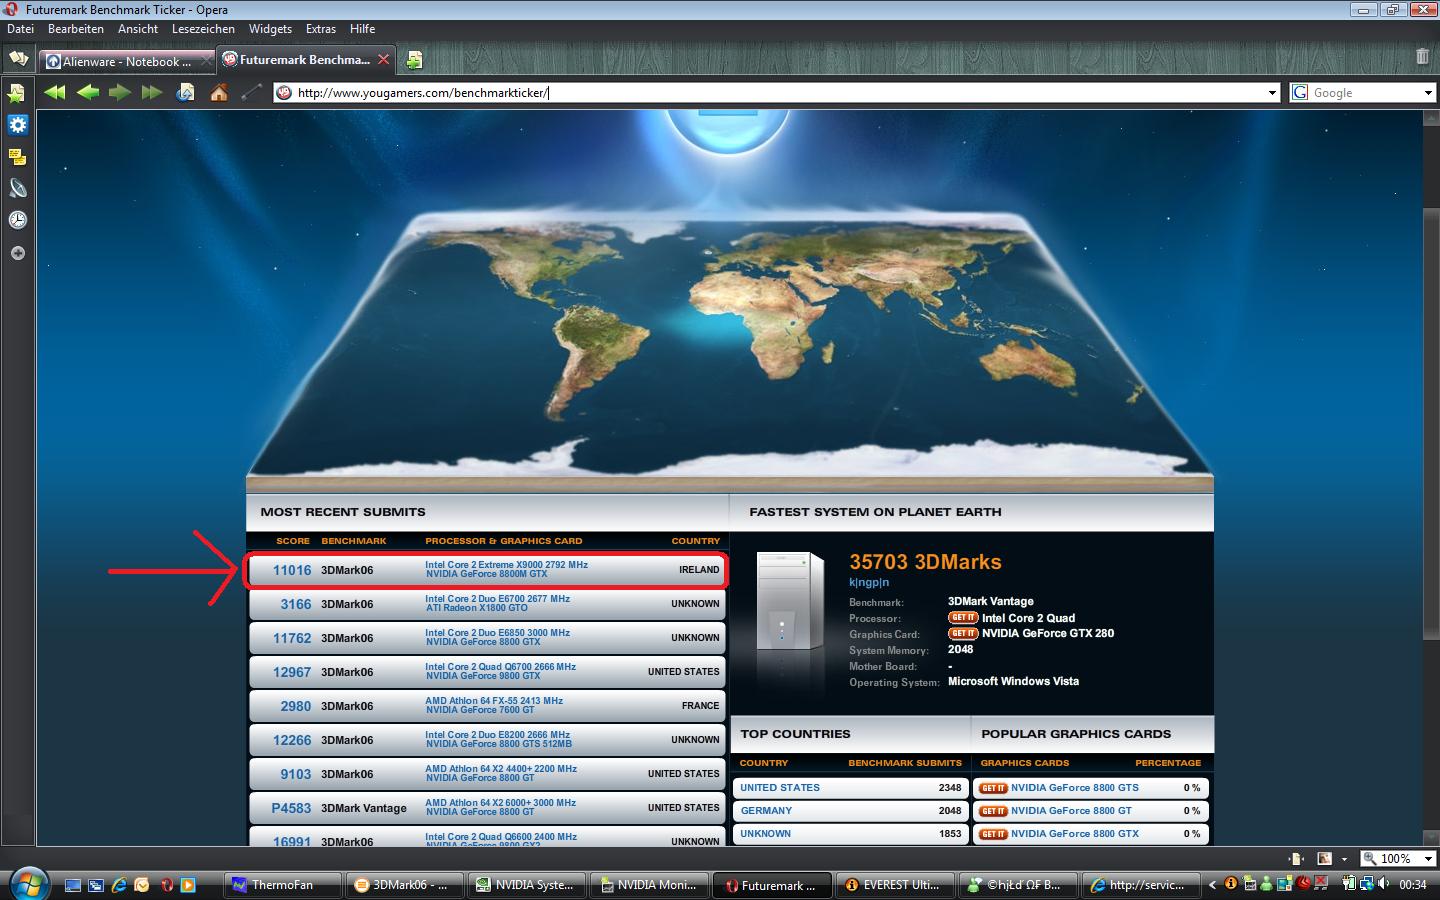This screenshot has height=900, width=1440.
Task: Click GERMANY in Top Countries
Action: coord(766,811)
